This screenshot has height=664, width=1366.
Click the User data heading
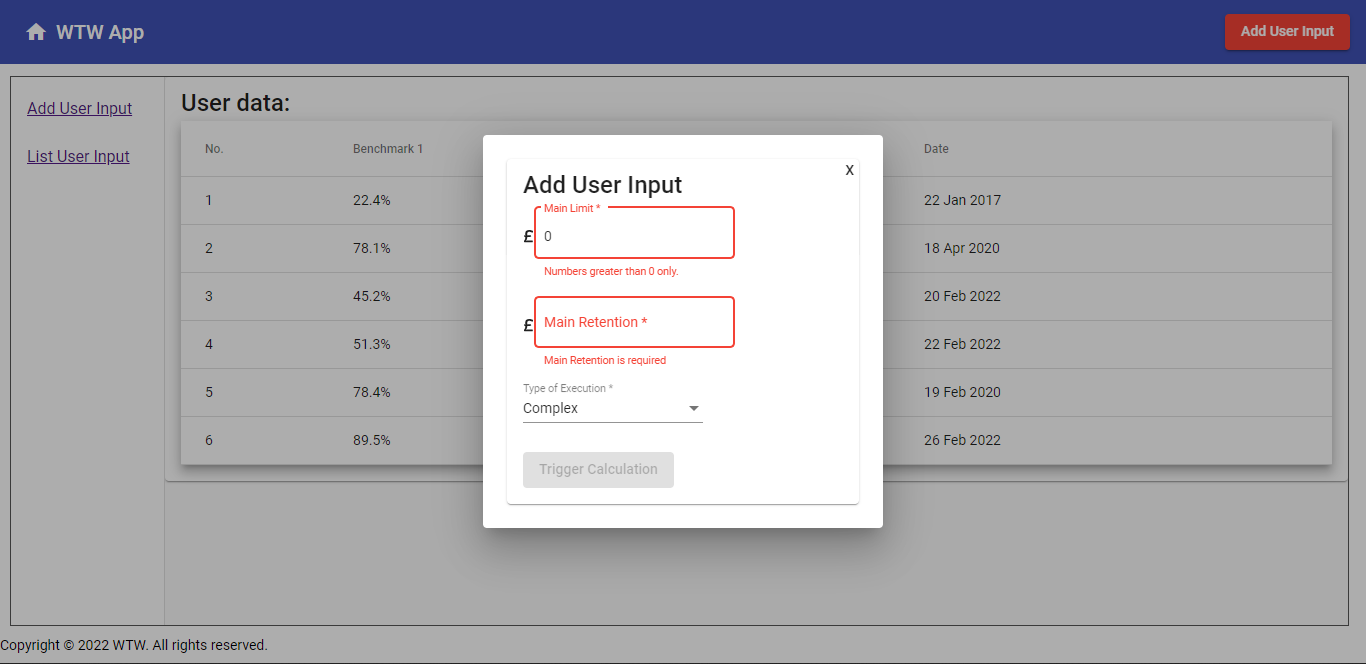(x=234, y=102)
